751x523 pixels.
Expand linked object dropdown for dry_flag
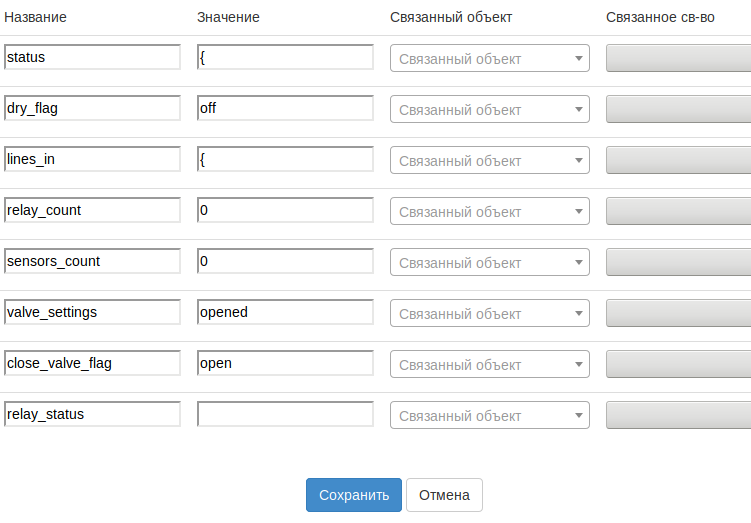tap(489, 110)
